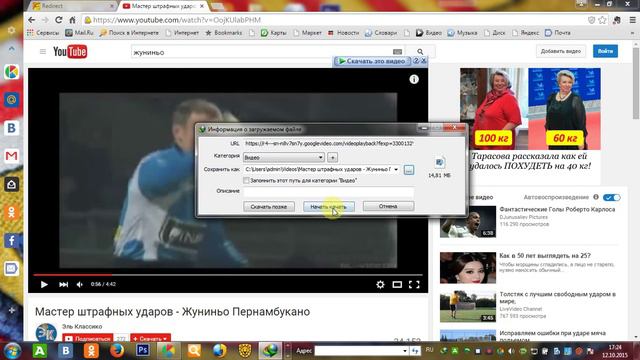
Task: Open Скачать dropdown under video title
Action: [150, 338]
